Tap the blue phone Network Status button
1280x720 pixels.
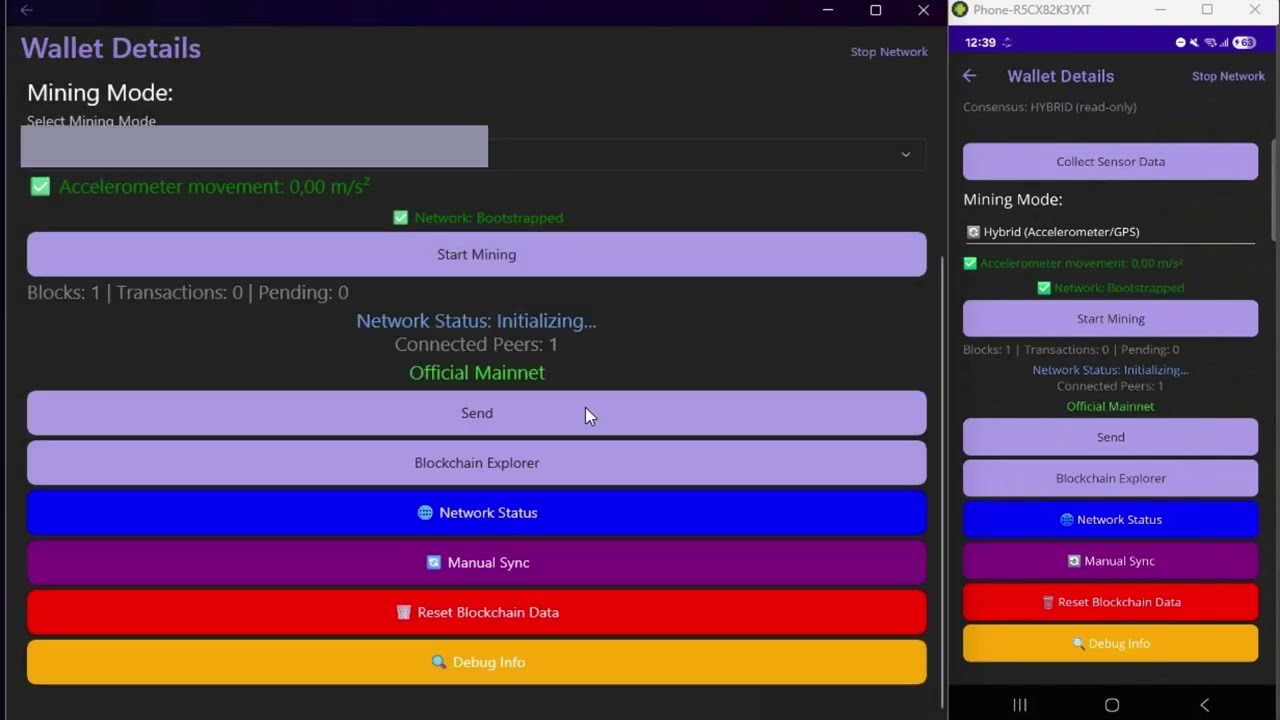(1110, 519)
